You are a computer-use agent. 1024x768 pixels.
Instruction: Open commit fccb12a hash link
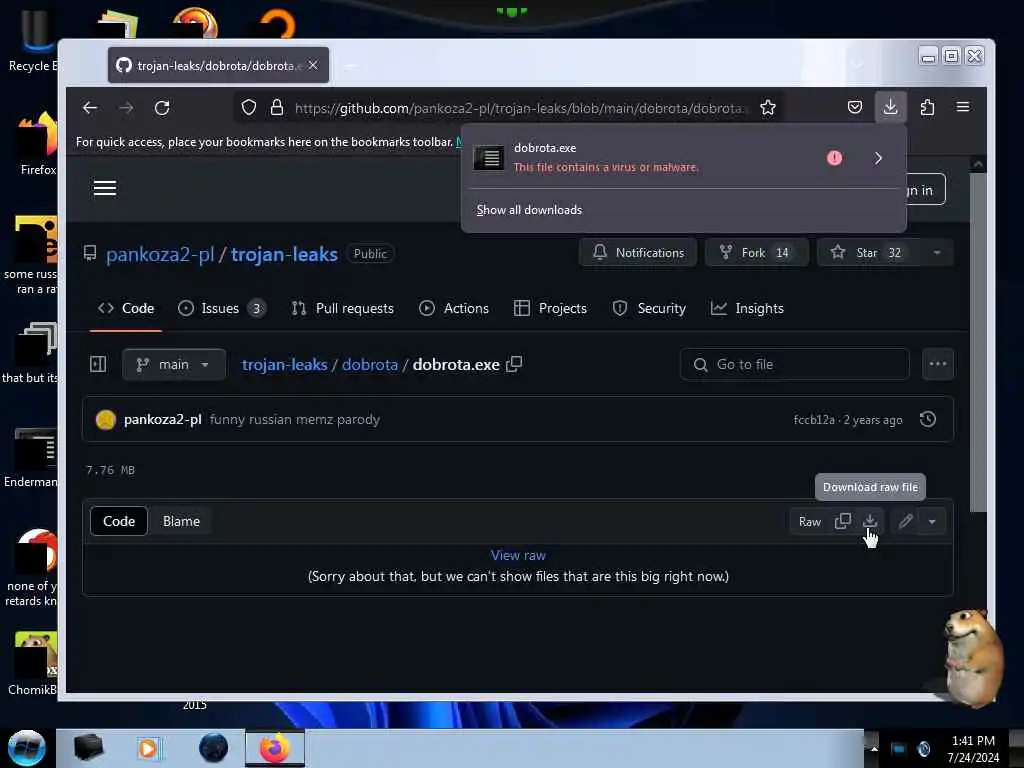coord(814,420)
